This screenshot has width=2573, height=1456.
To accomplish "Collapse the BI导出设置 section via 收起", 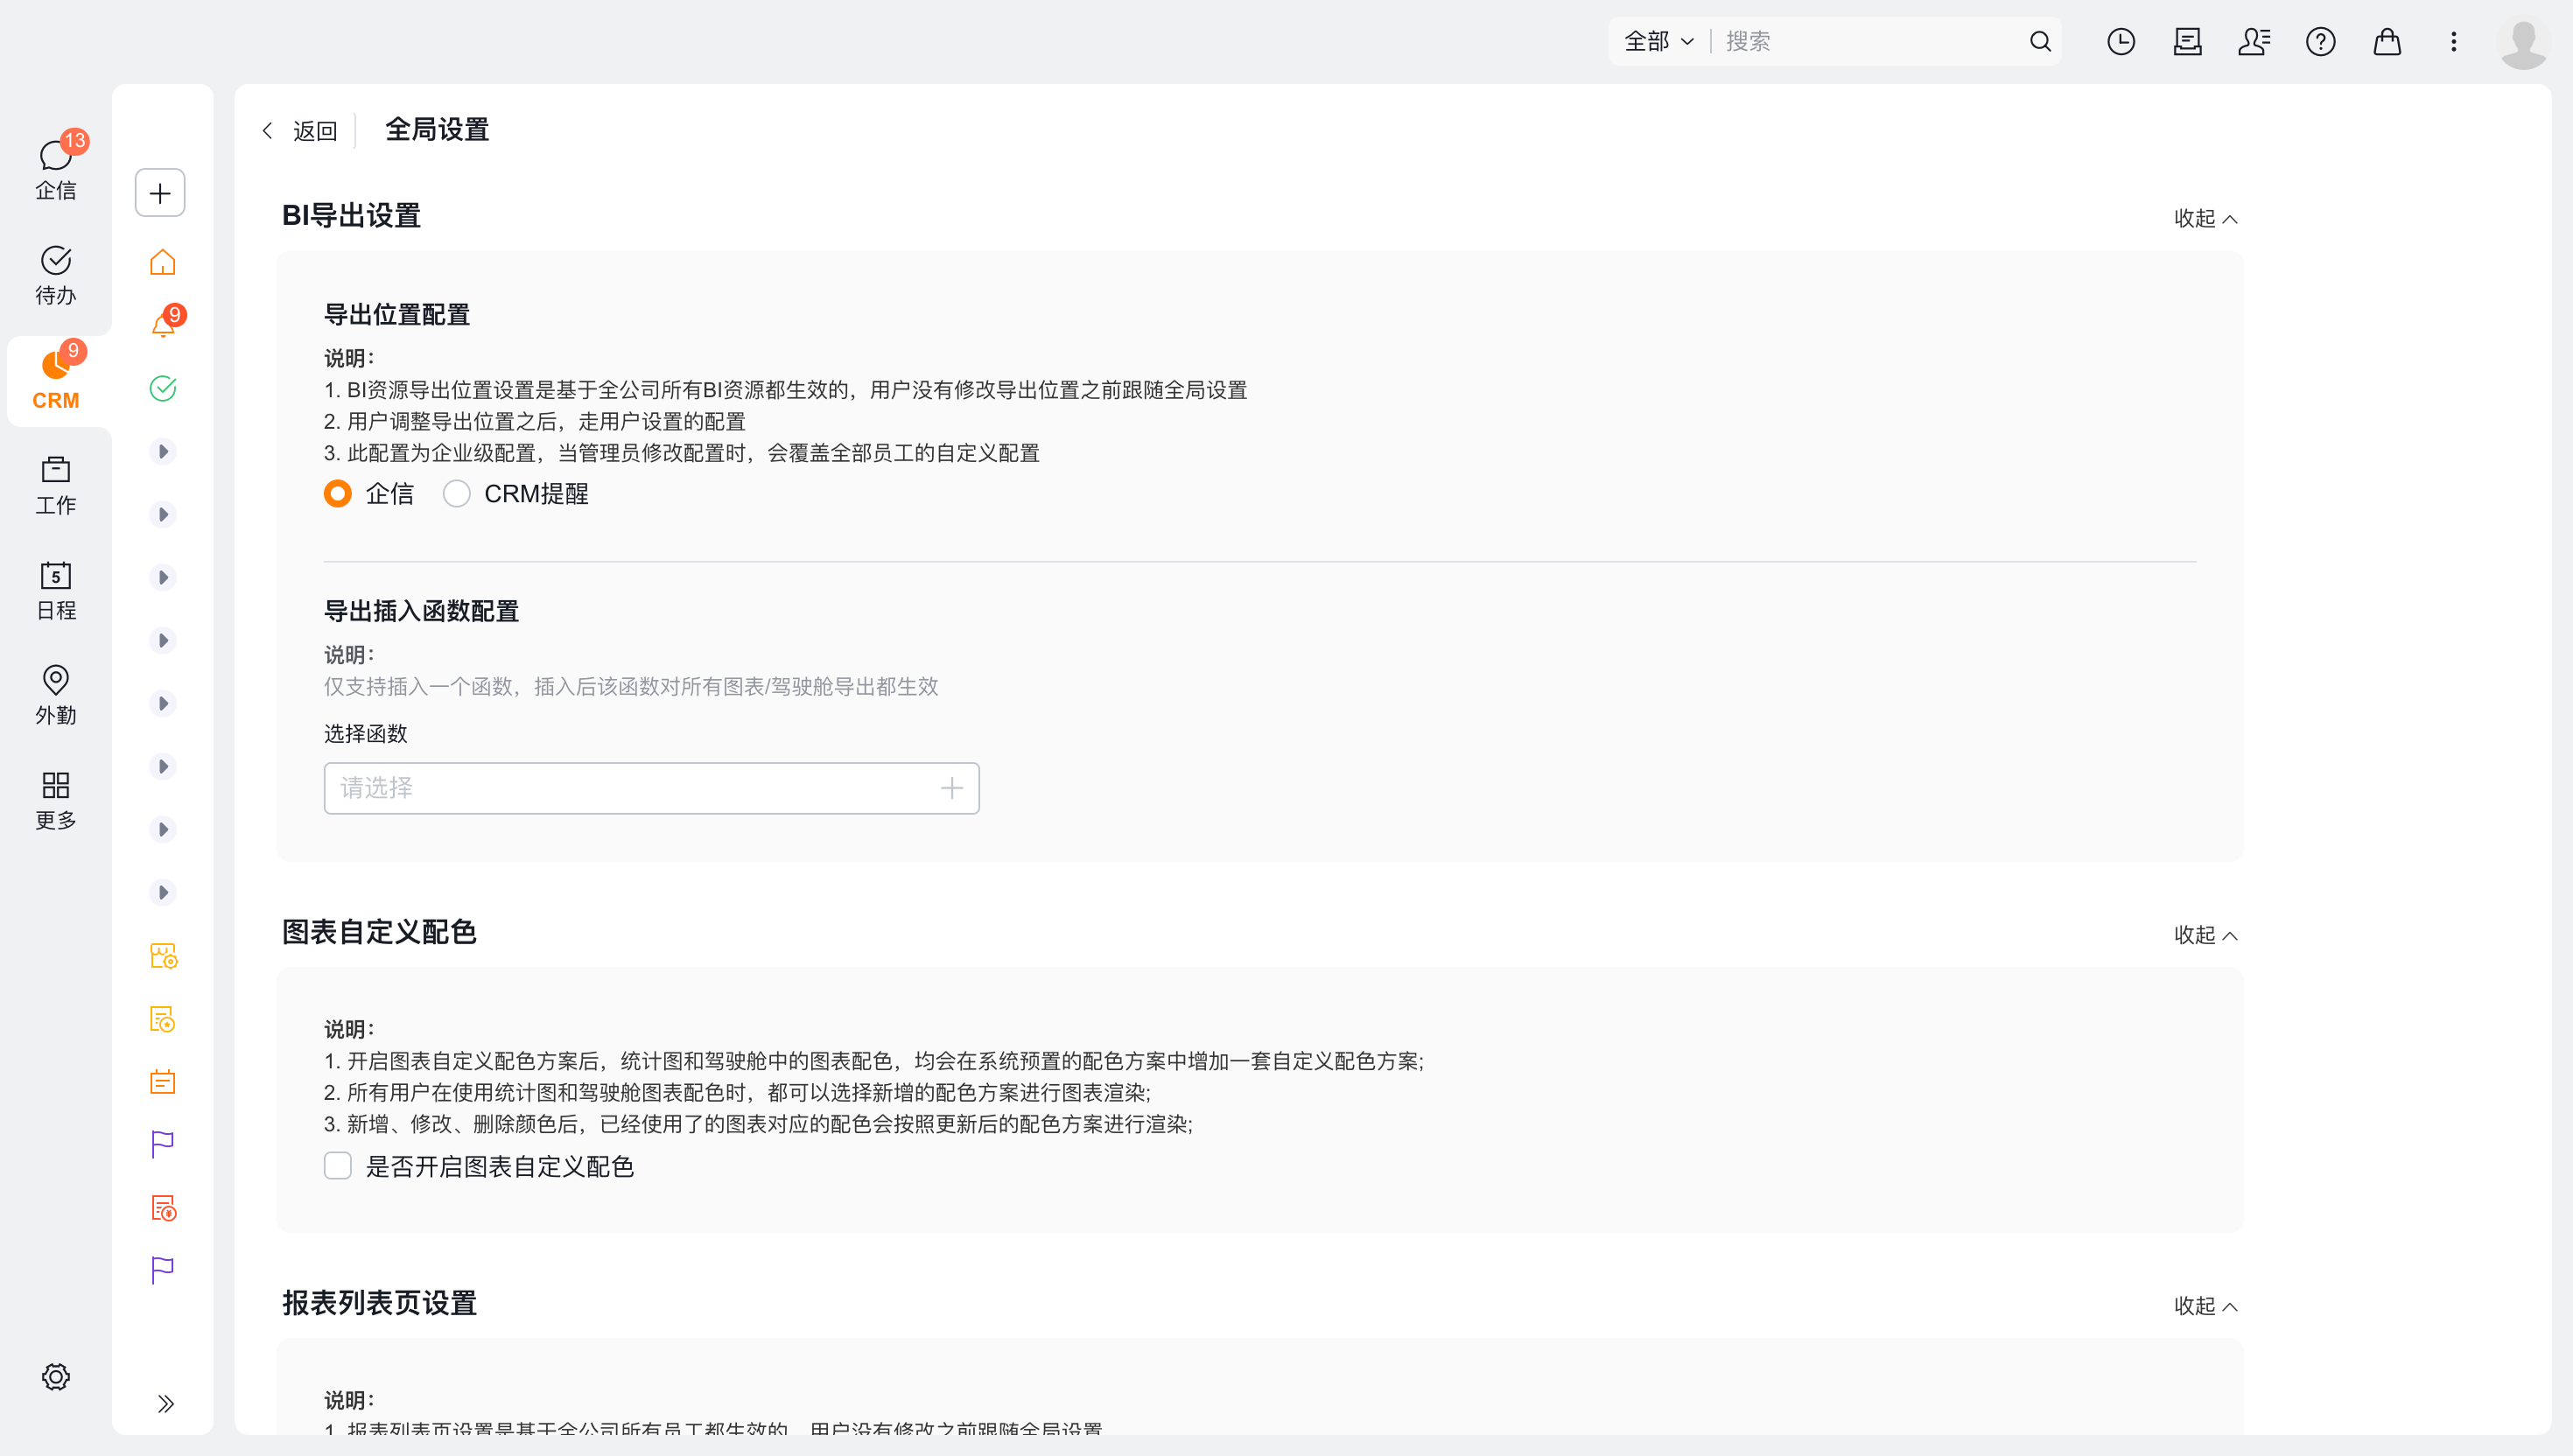I will [2205, 218].
